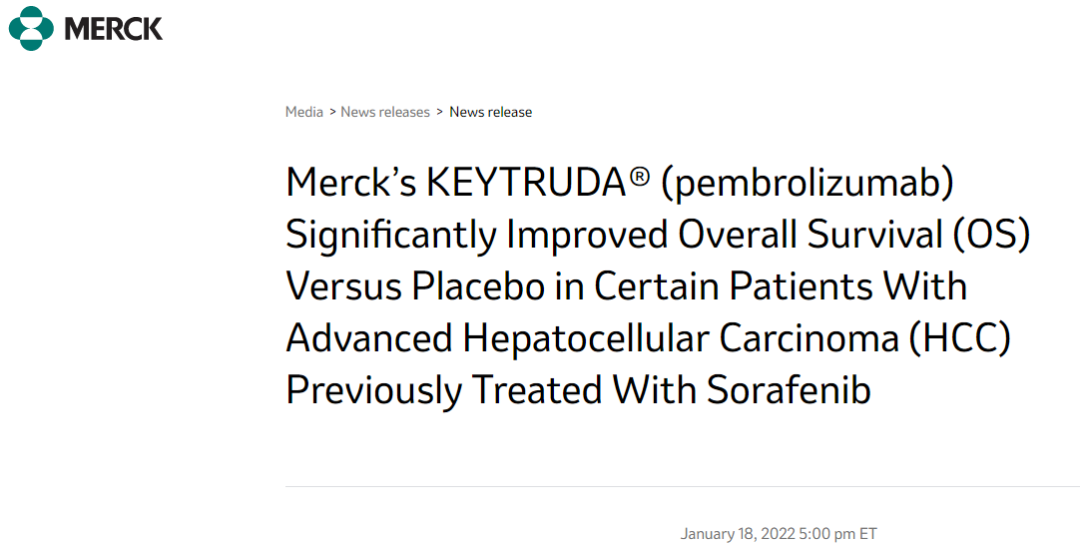
Task: Select the current News release breadcrumb
Action: click(x=490, y=112)
